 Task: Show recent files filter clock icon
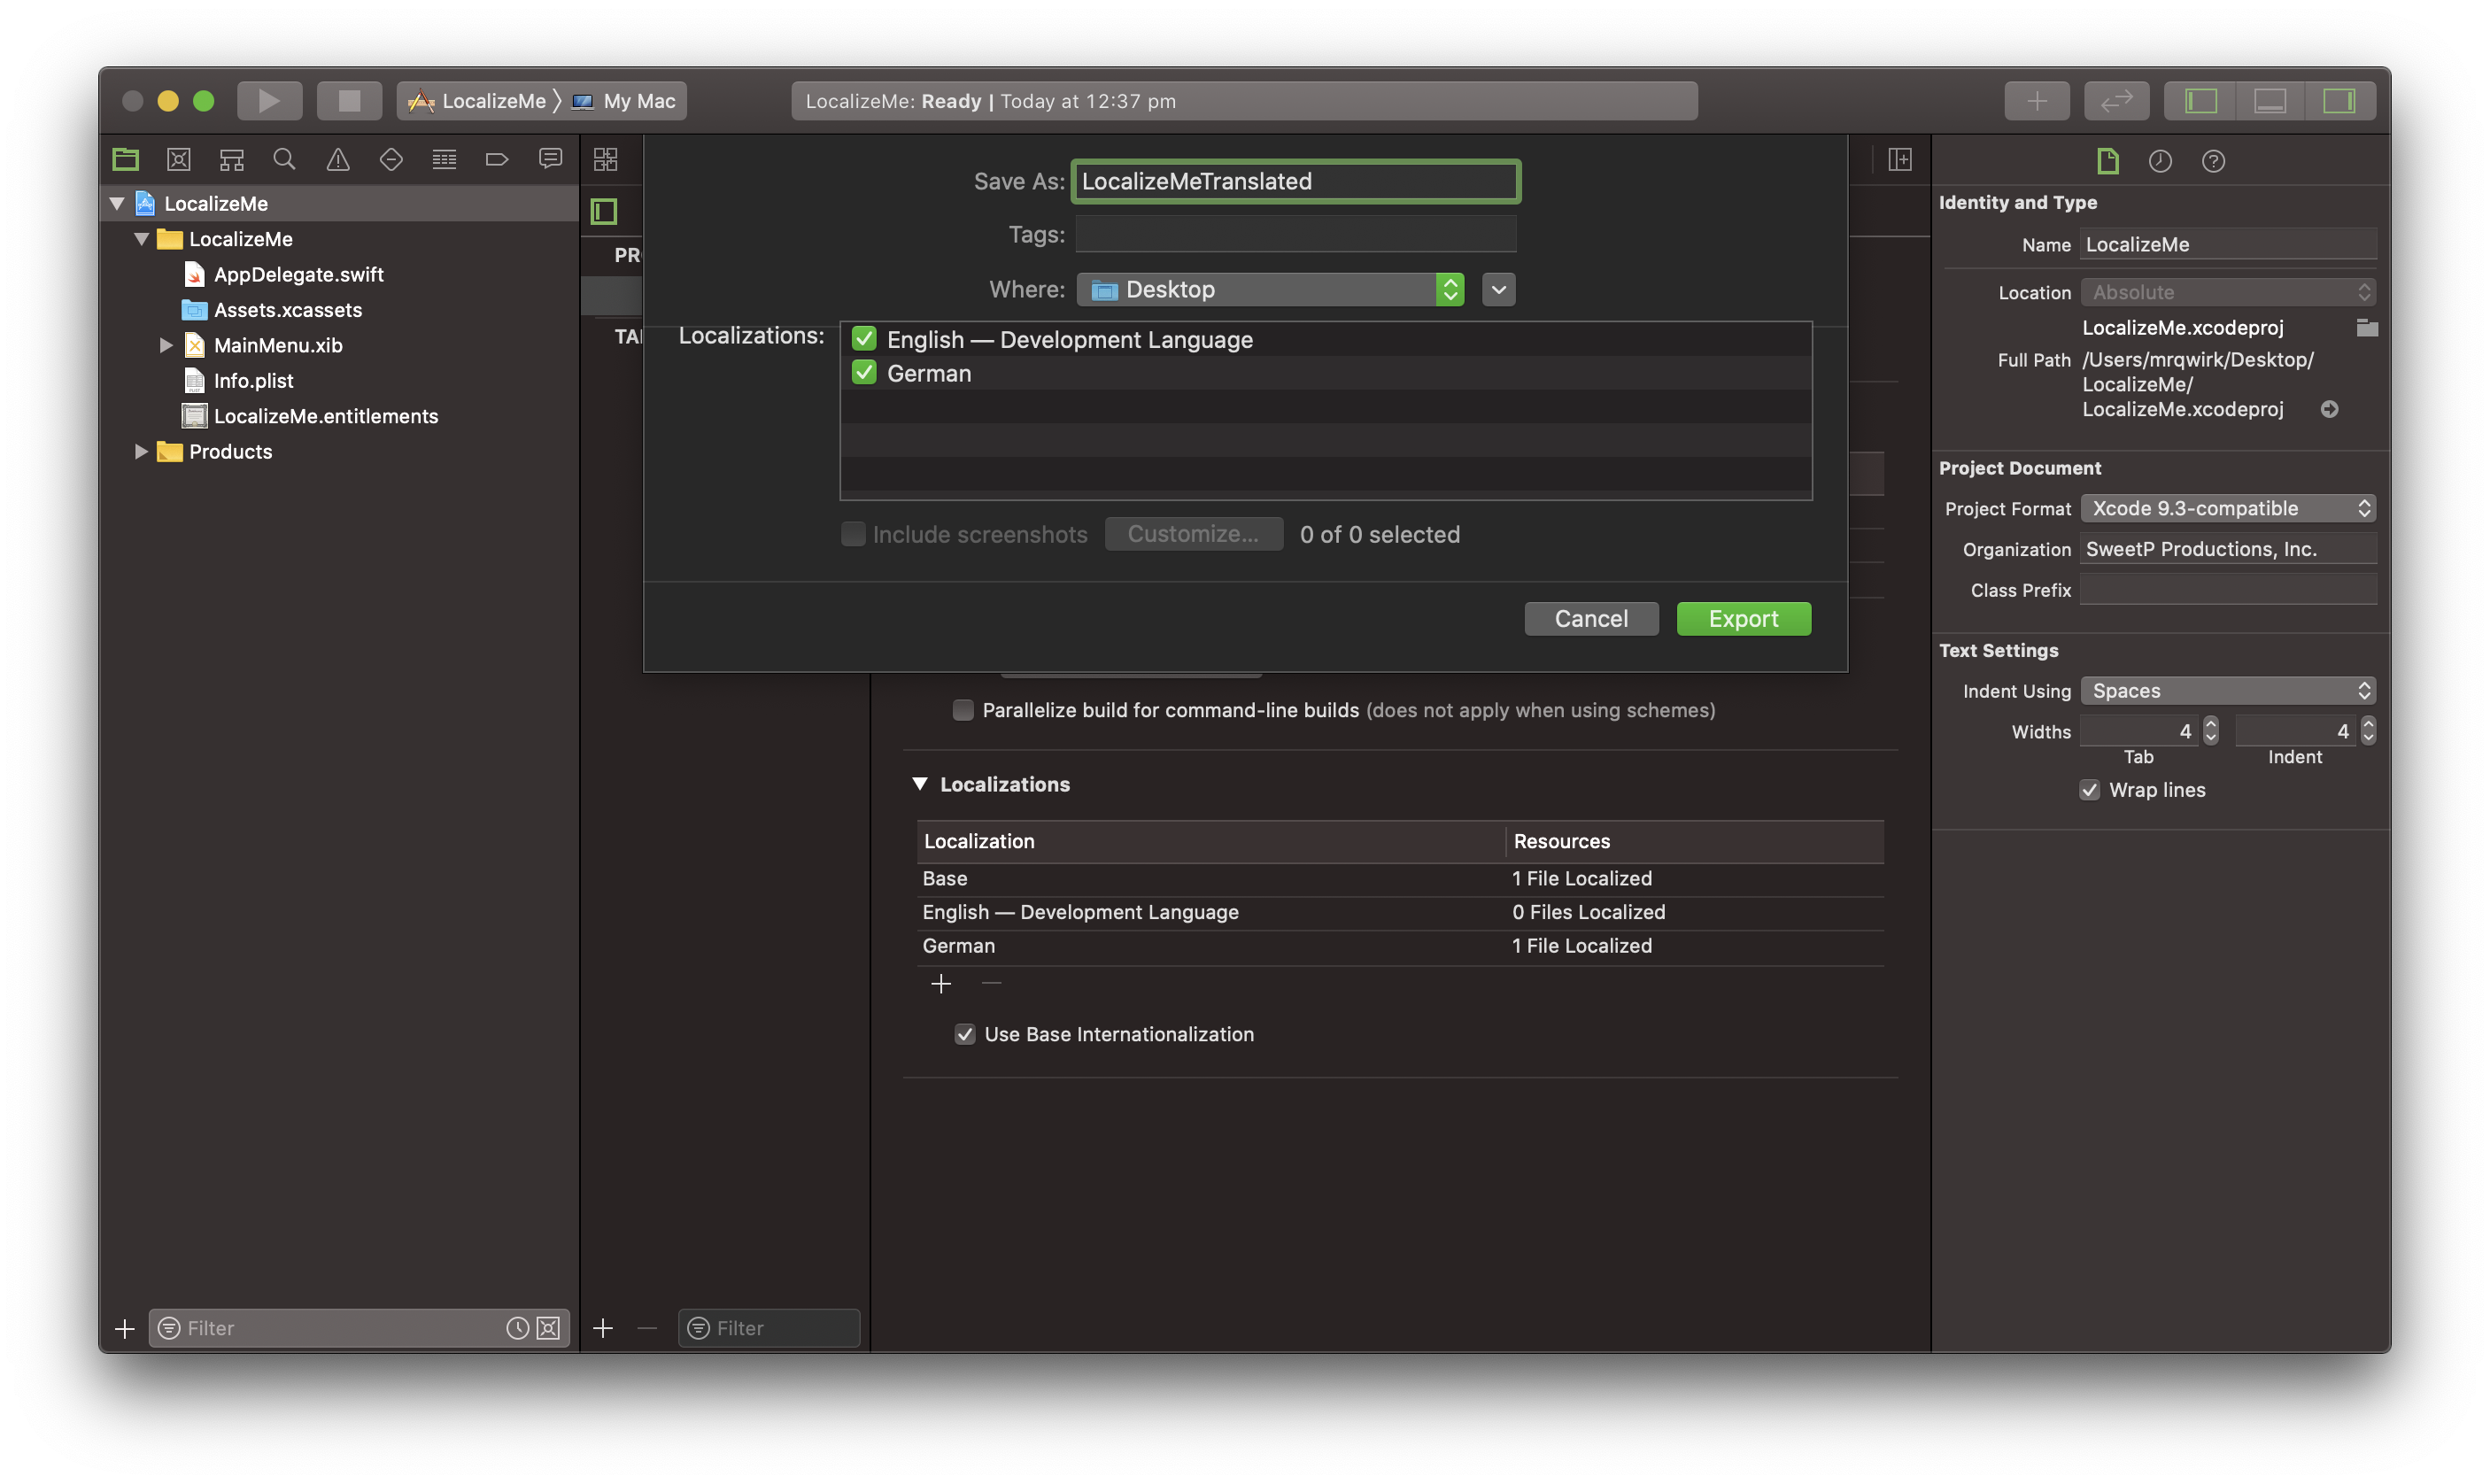coord(517,1328)
